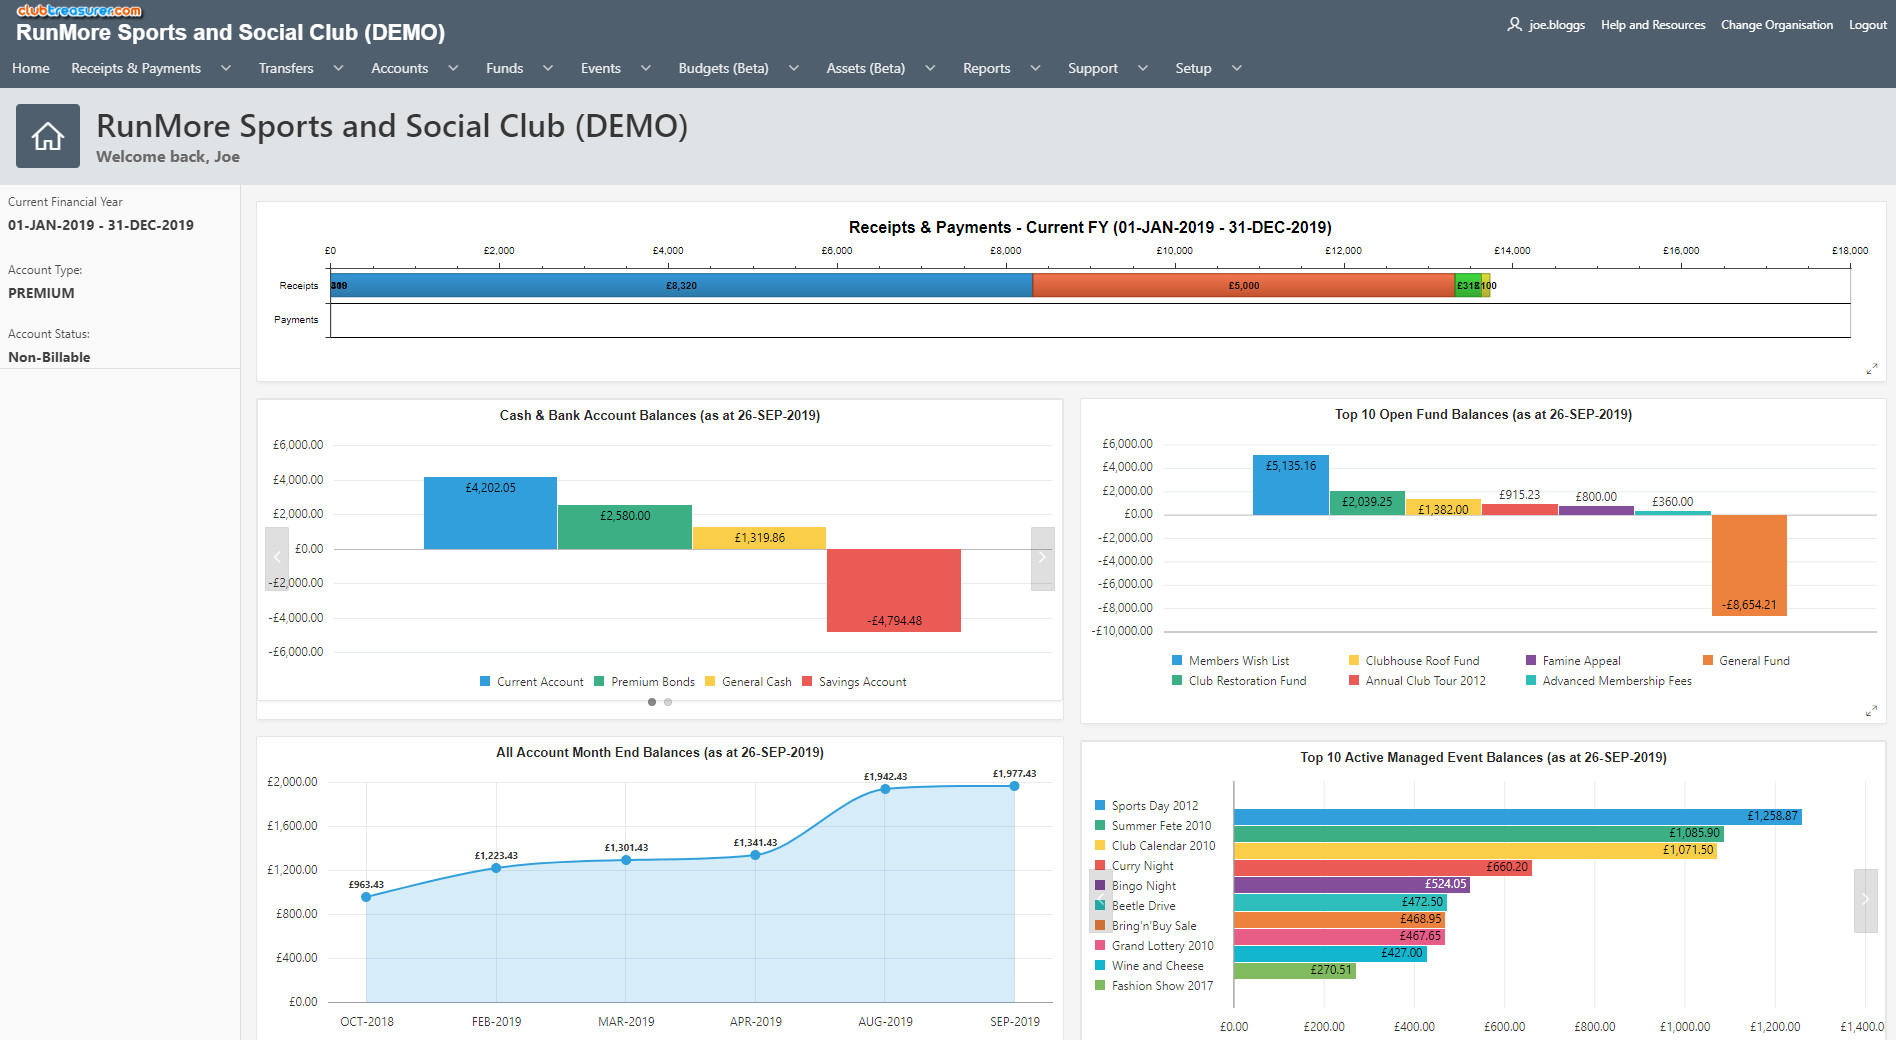The image size is (1896, 1040).
Task: Toggle Annual Club Tour 2012 legend entry
Action: point(1417,681)
